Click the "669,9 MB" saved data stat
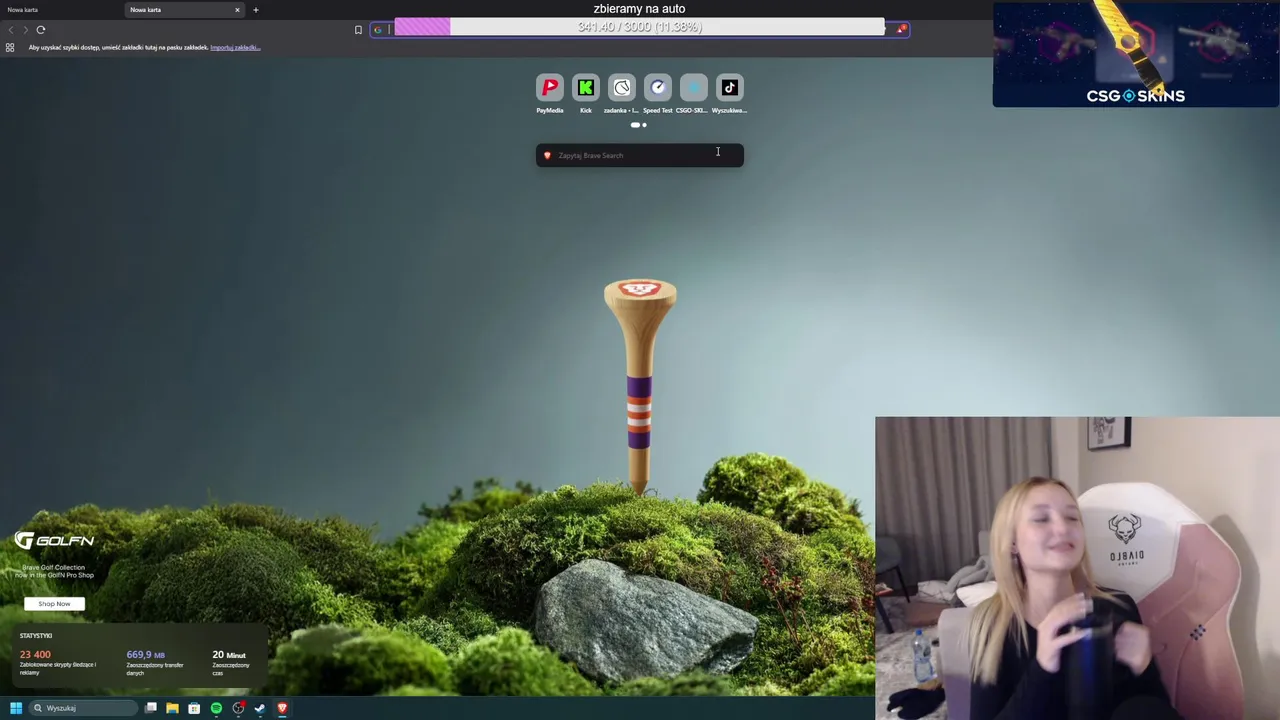The width and height of the screenshot is (1280, 720). (145, 654)
